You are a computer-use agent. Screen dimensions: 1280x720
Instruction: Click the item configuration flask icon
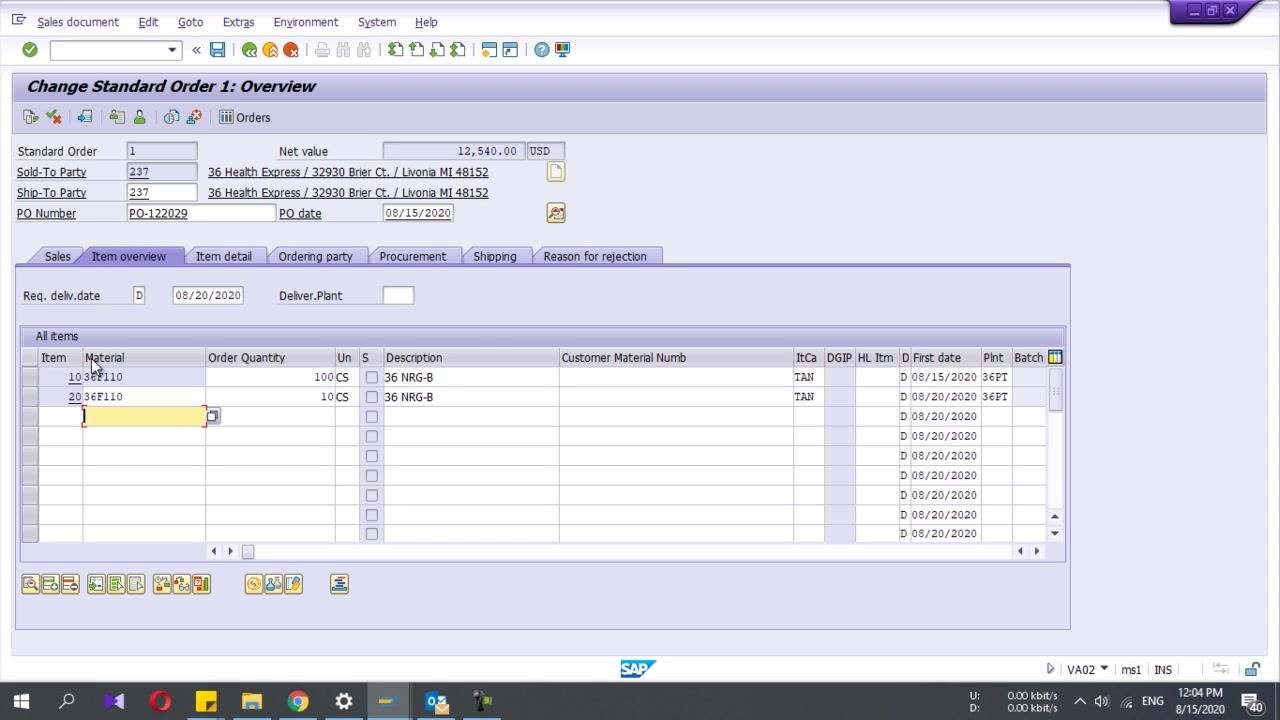tap(273, 584)
